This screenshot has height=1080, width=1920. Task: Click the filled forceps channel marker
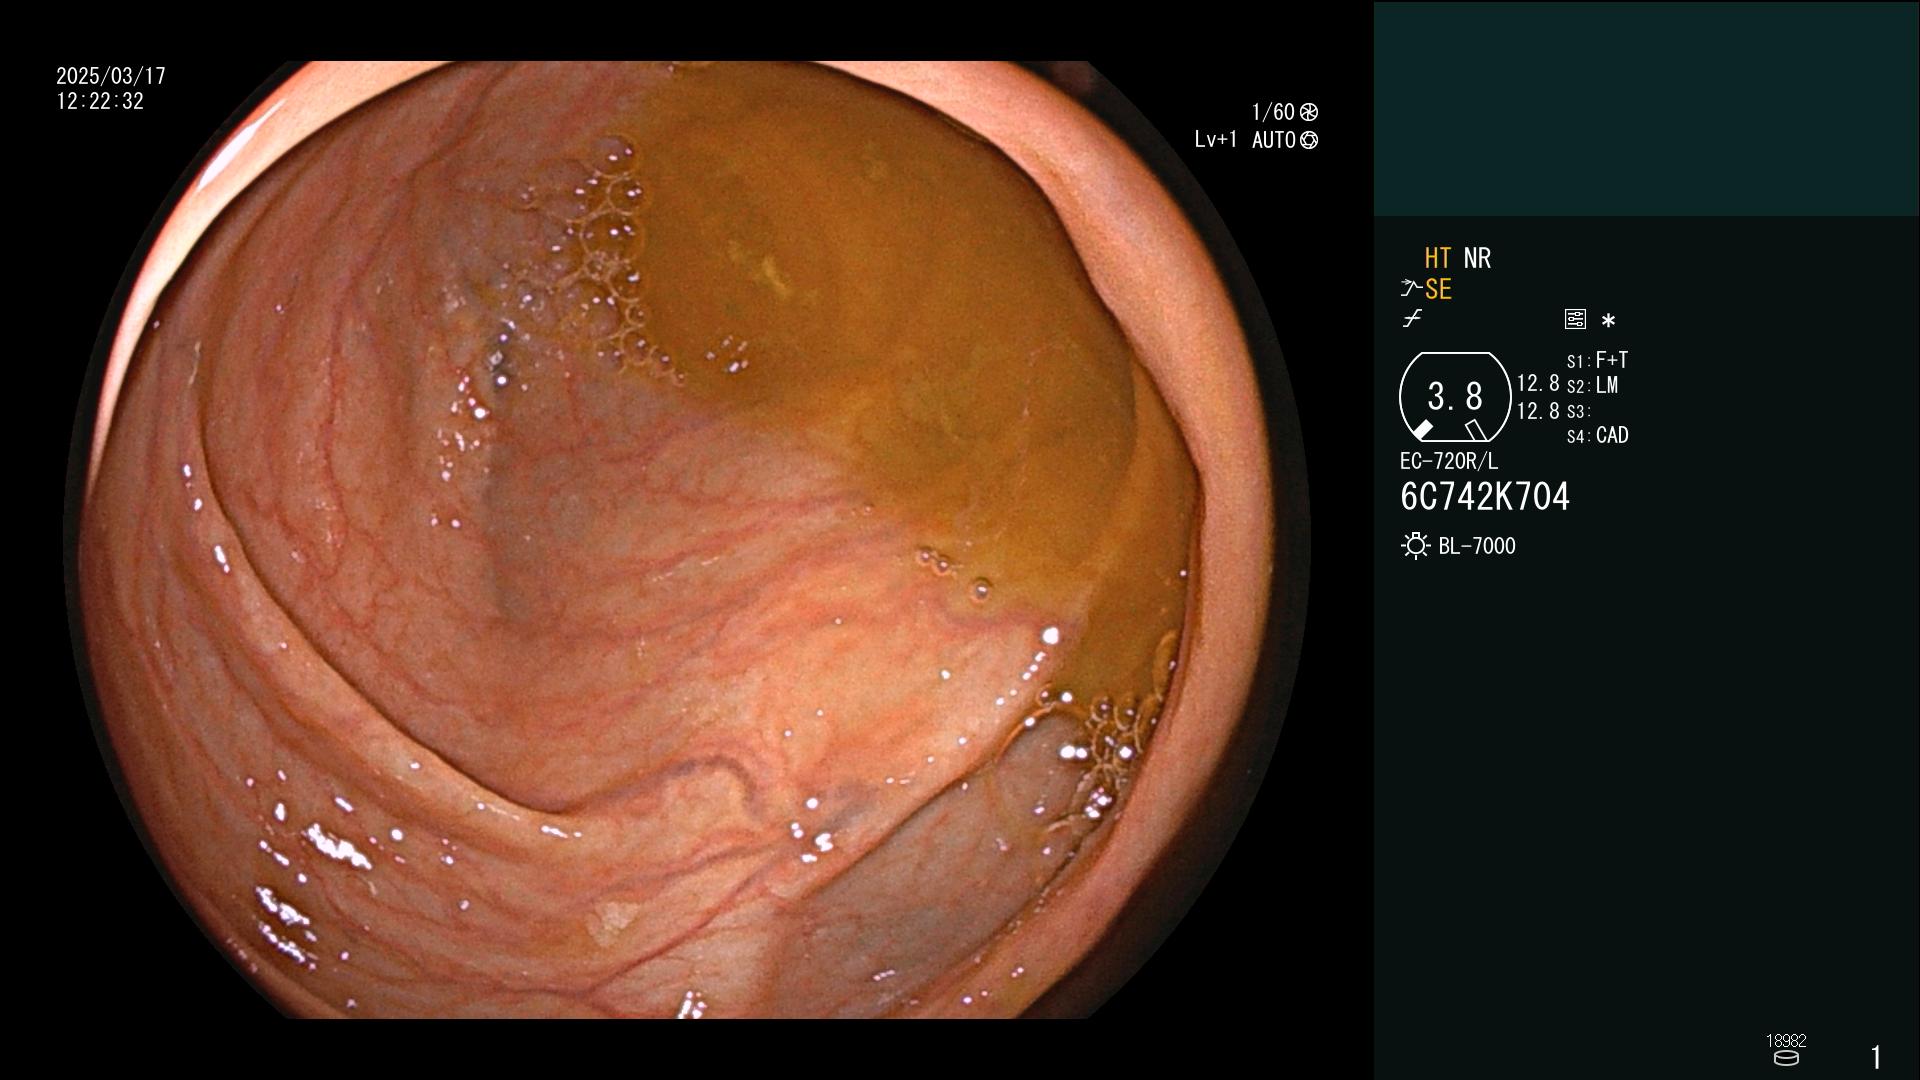pyautogui.click(x=1422, y=430)
